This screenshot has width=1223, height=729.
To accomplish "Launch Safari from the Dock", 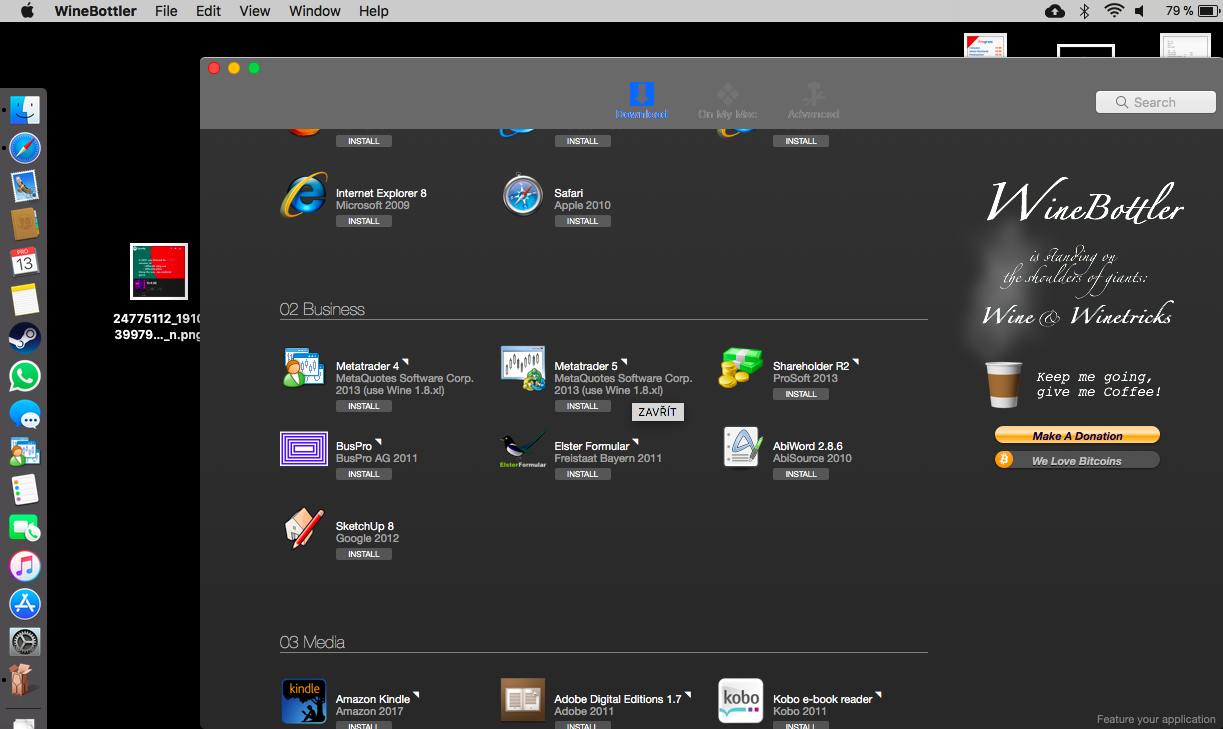I will point(25,148).
